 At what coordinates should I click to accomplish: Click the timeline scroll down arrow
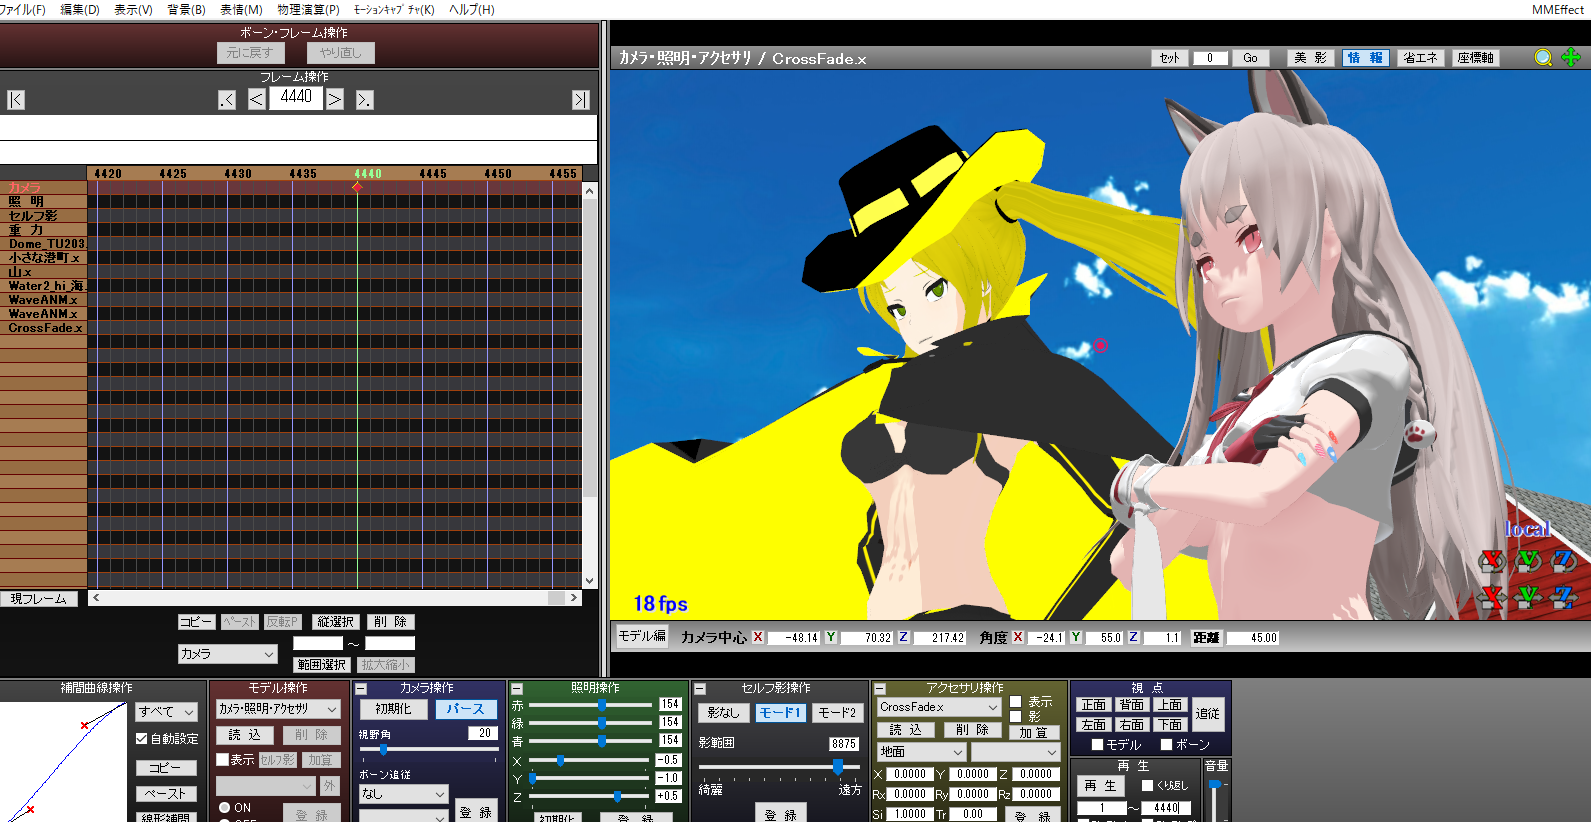(589, 580)
